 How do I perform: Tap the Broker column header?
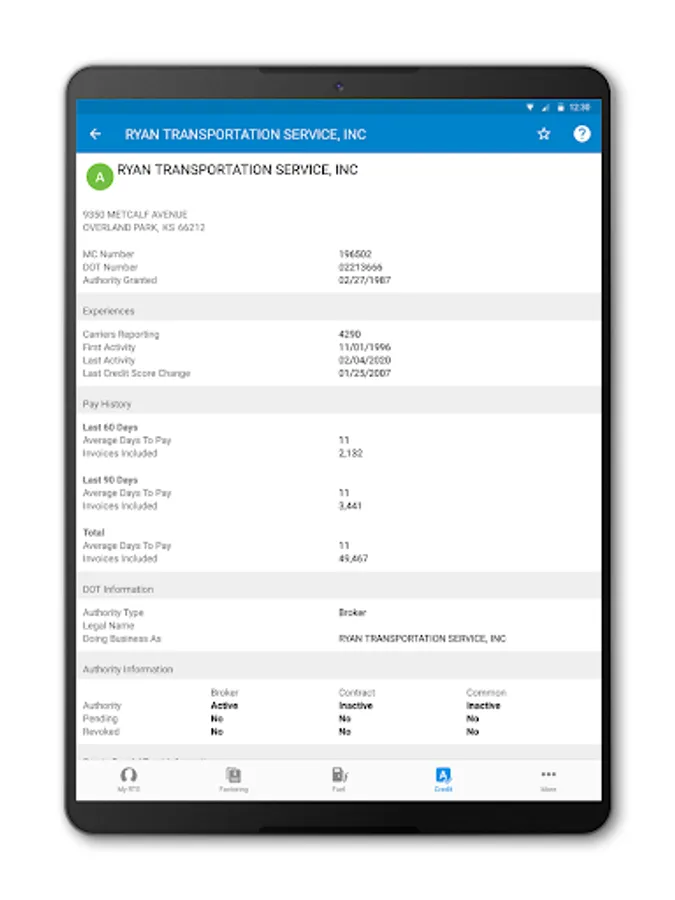coord(224,692)
